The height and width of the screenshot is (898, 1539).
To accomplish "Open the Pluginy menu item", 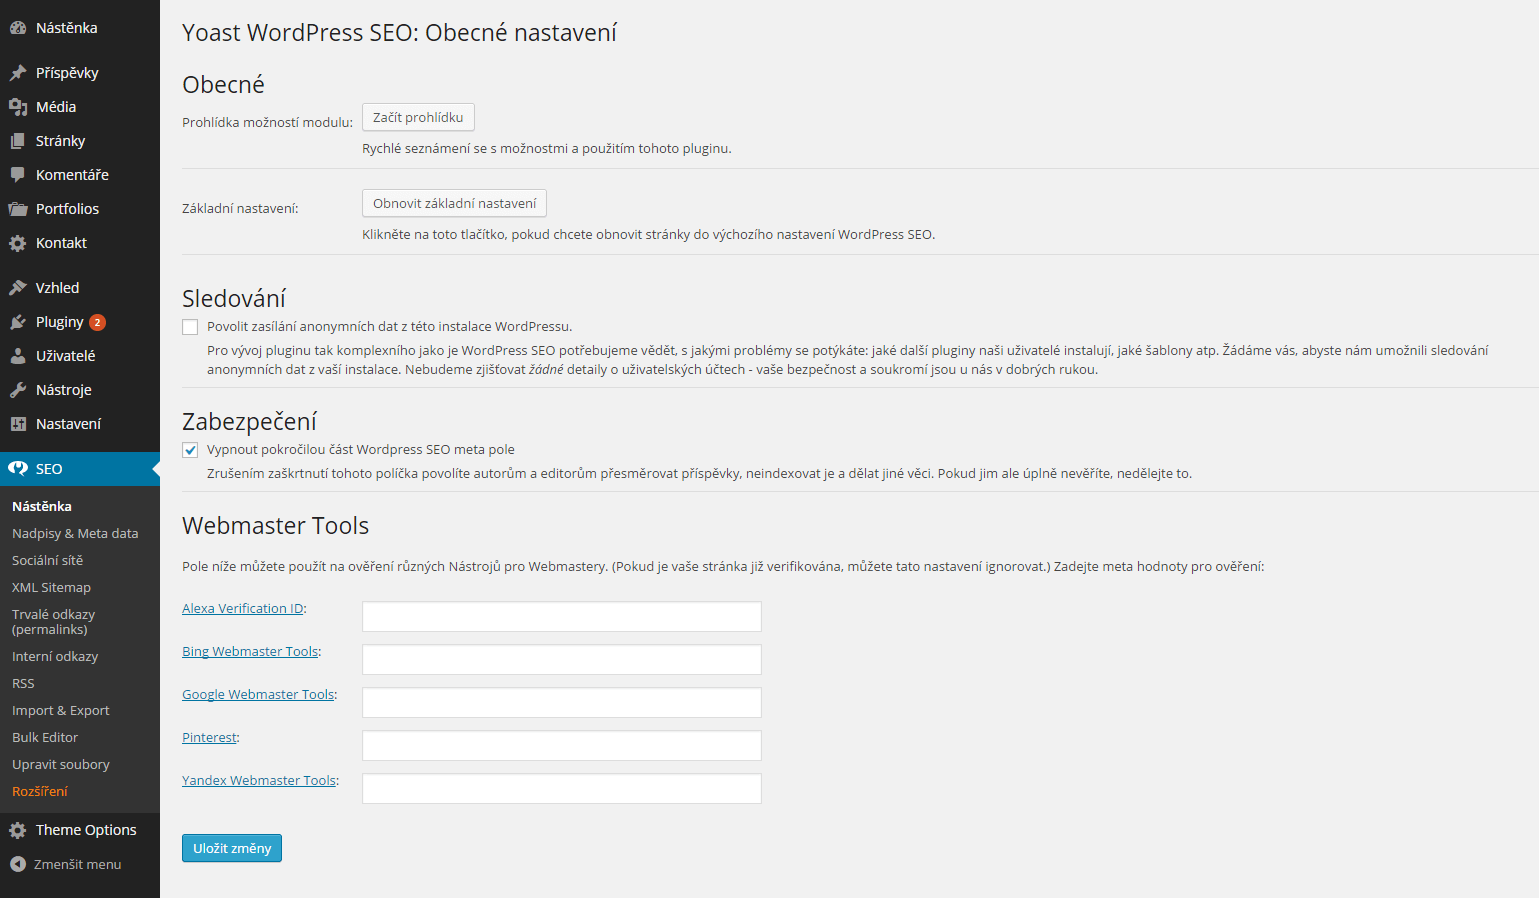I will coord(80,322).
